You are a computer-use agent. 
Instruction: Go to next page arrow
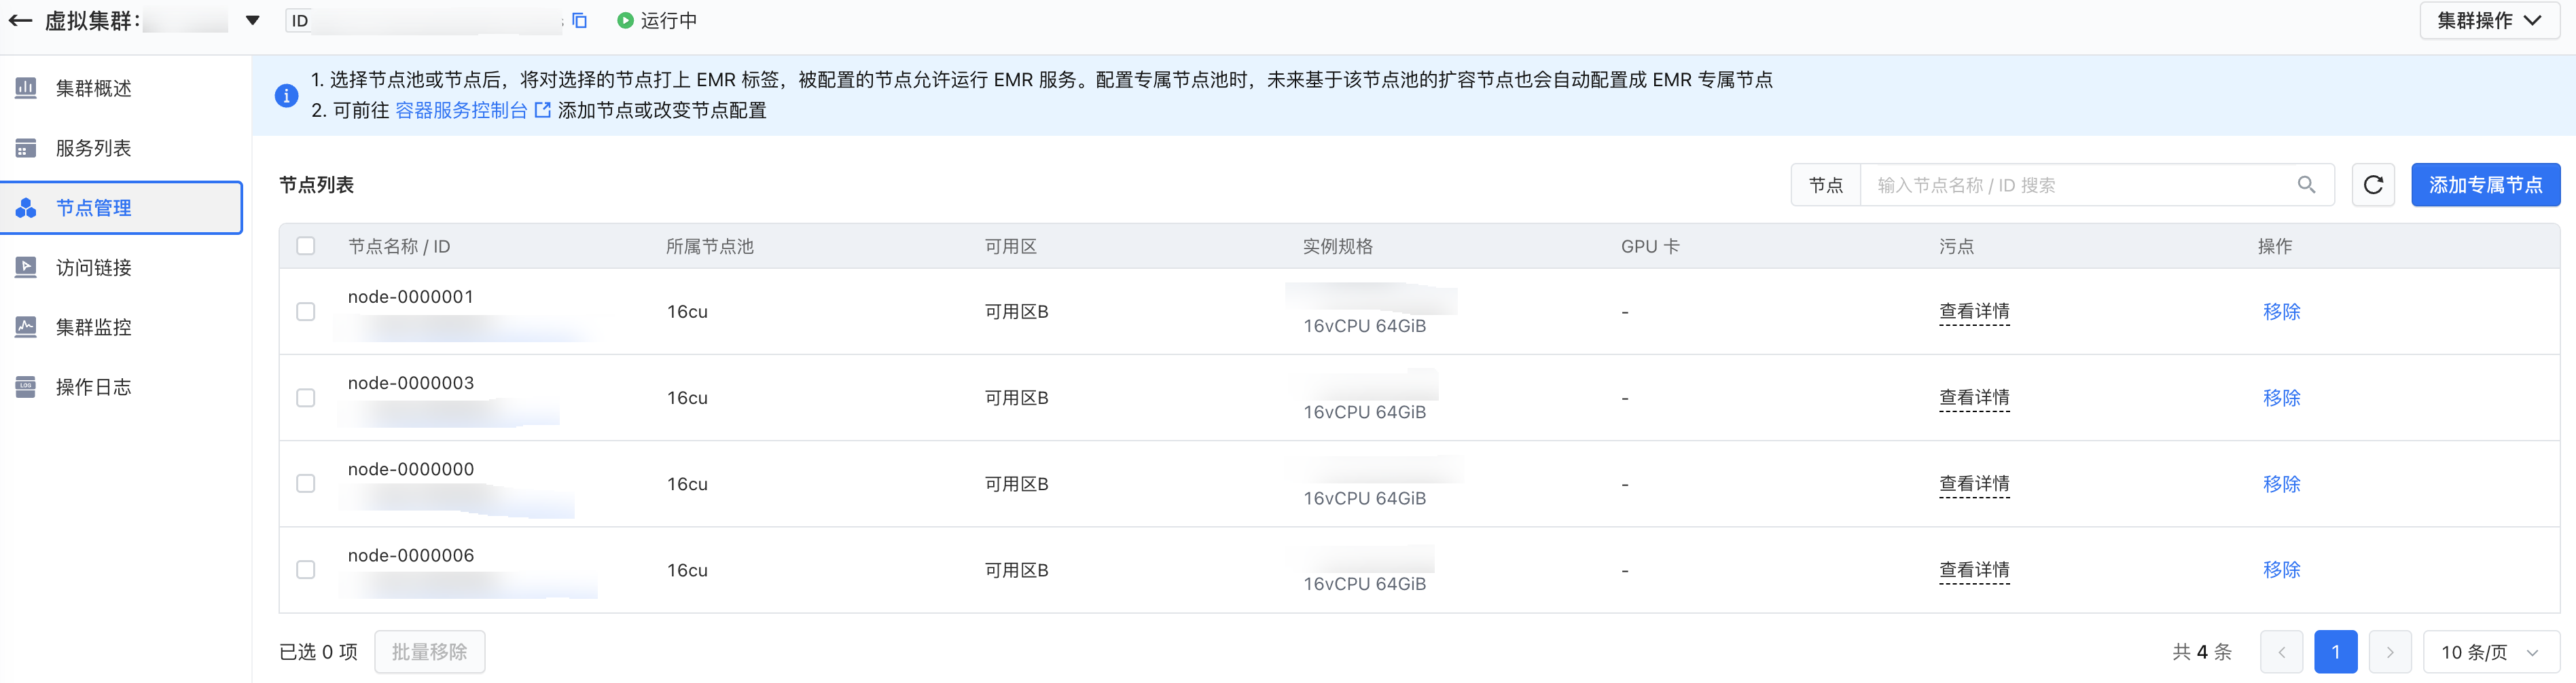point(2389,652)
